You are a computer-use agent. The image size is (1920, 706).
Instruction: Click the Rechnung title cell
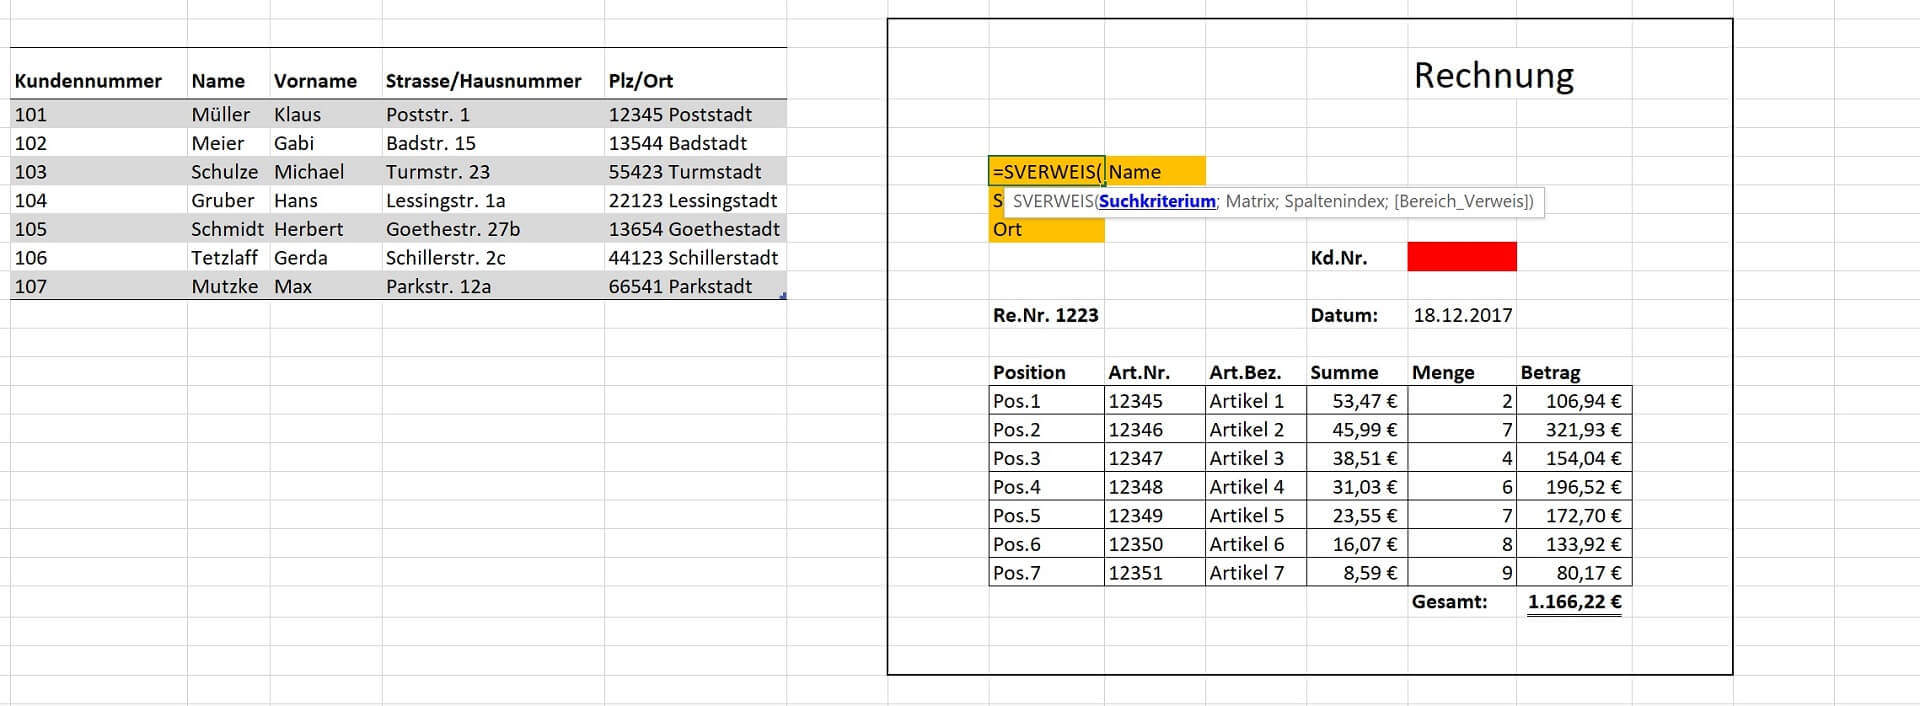[1494, 75]
